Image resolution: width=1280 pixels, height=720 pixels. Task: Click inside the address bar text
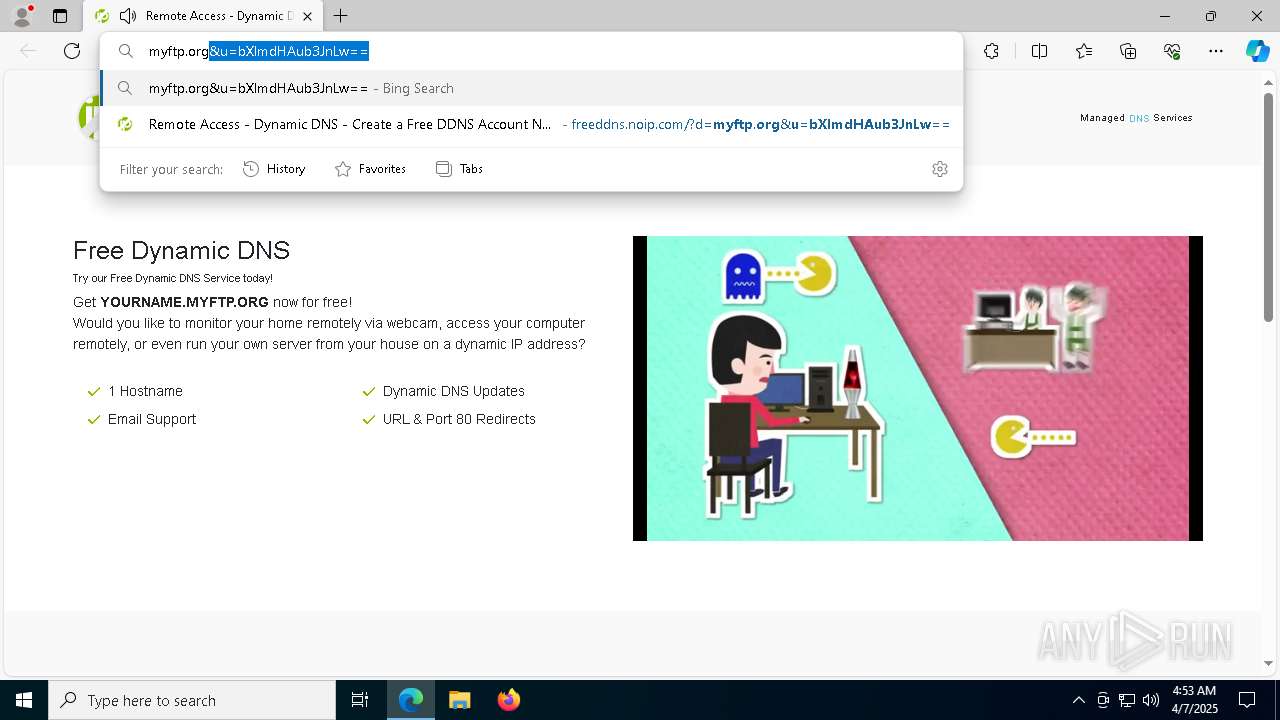259,51
